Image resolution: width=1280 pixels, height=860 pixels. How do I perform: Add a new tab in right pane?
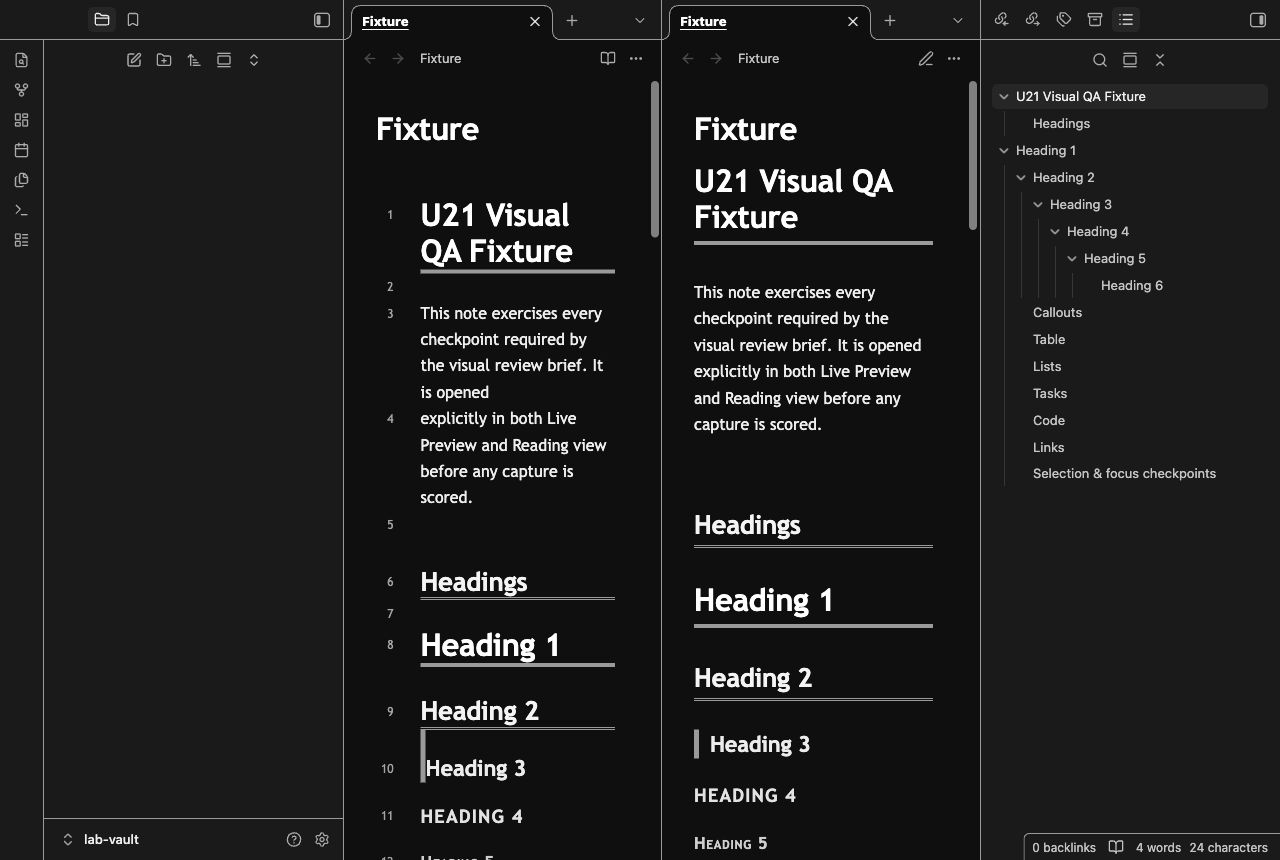pyautogui.click(x=890, y=20)
